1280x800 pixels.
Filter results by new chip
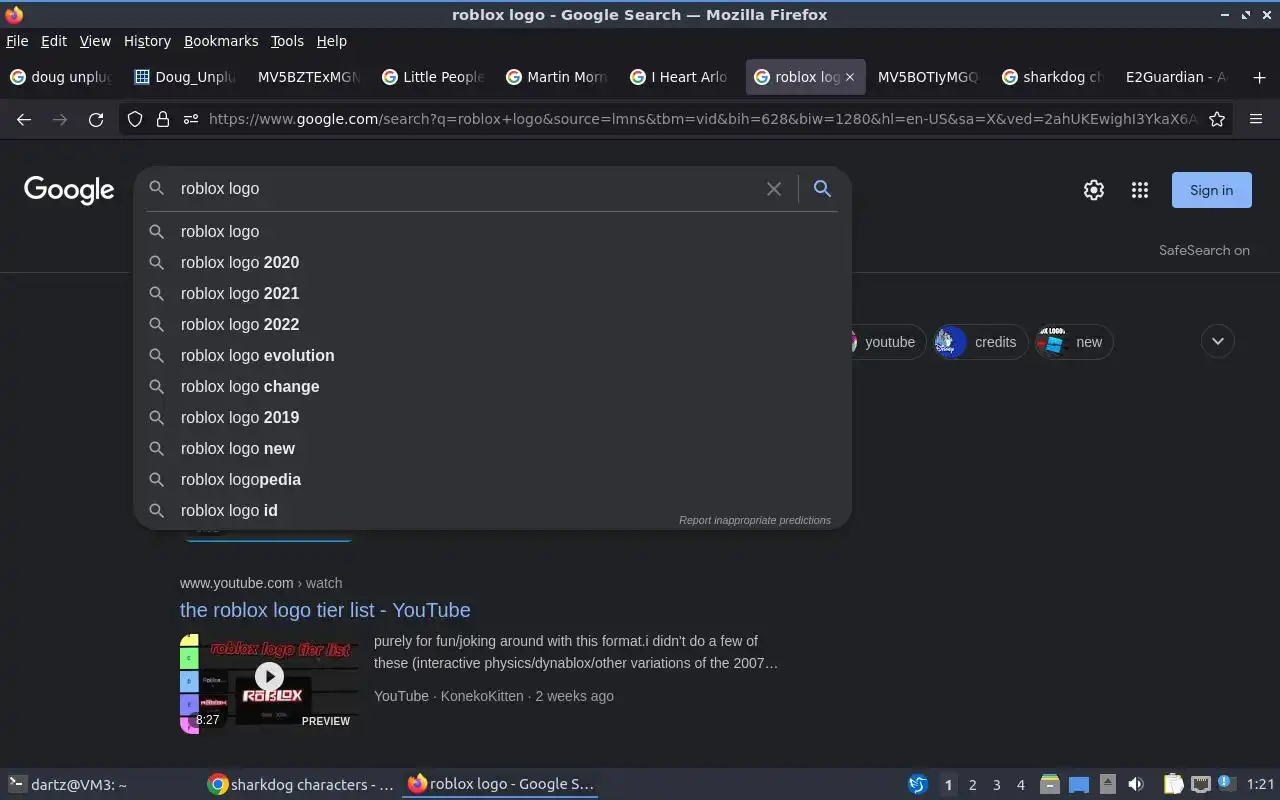(x=1075, y=342)
